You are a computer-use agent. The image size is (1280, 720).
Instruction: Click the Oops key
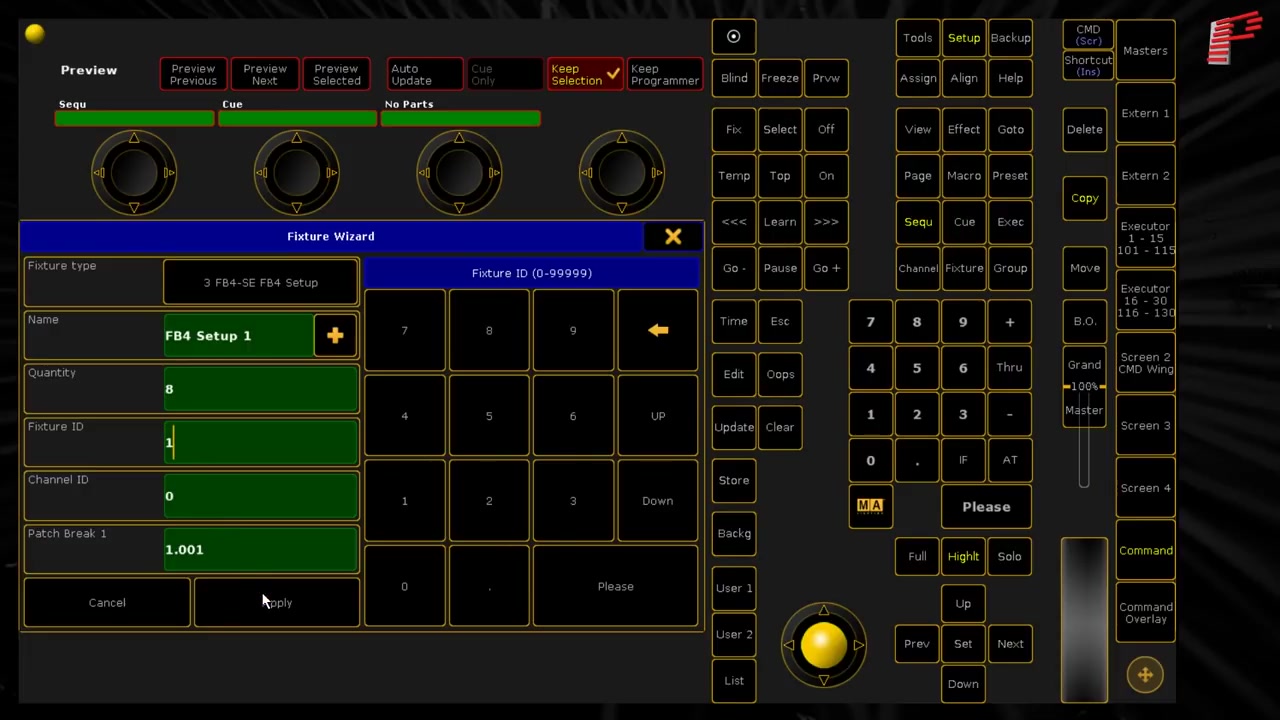coord(780,374)
